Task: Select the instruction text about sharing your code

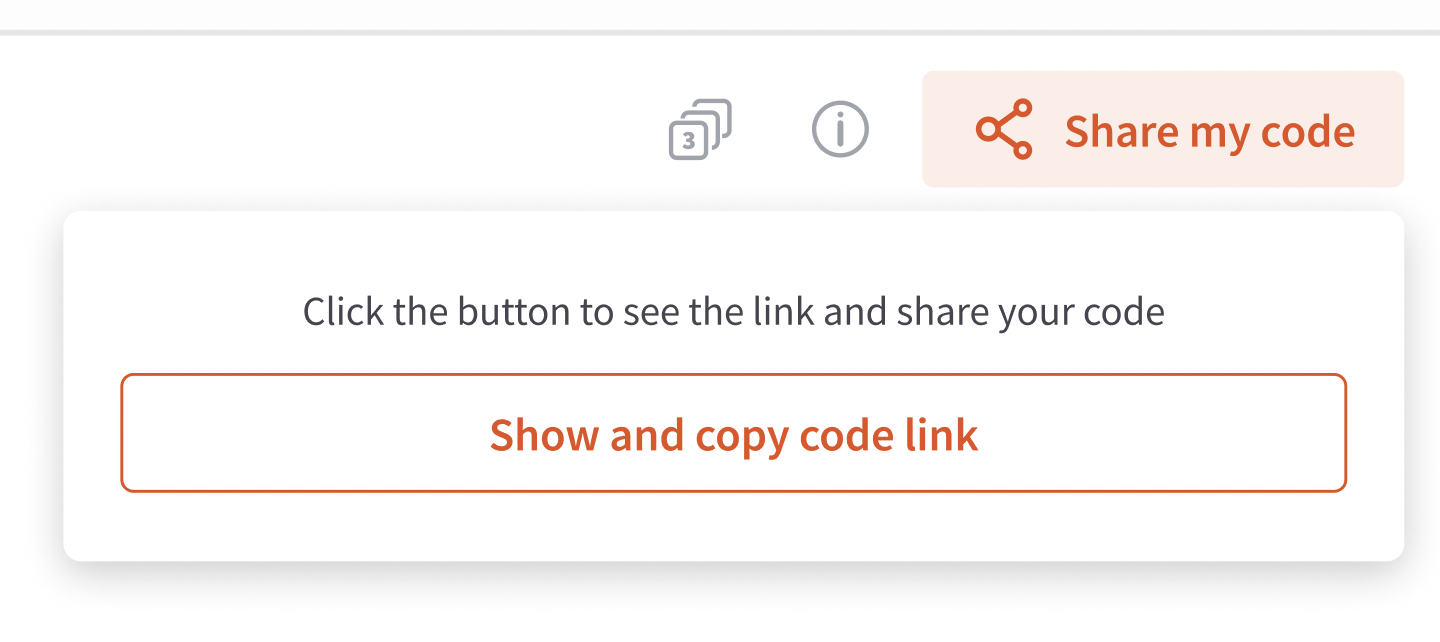Action: tap(733, 311)
